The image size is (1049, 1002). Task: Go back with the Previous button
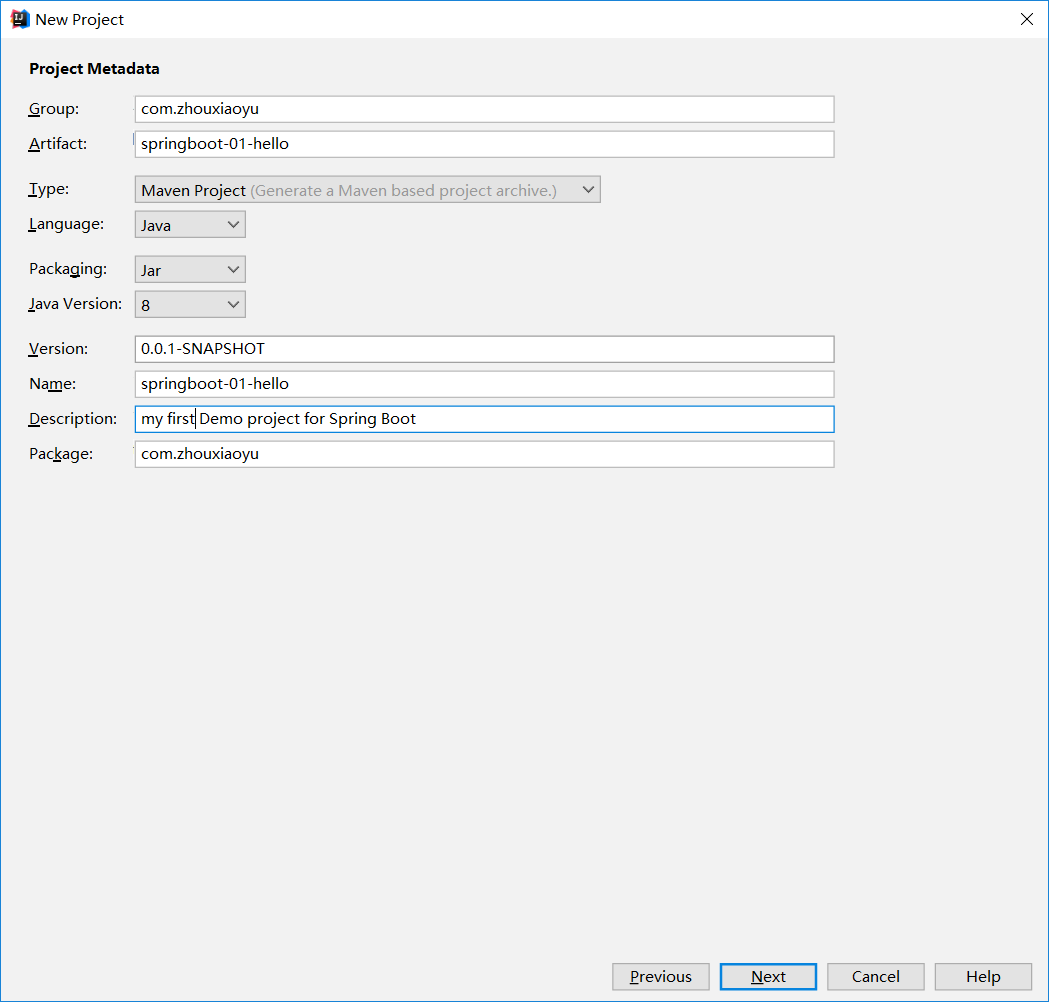point(660,977)
